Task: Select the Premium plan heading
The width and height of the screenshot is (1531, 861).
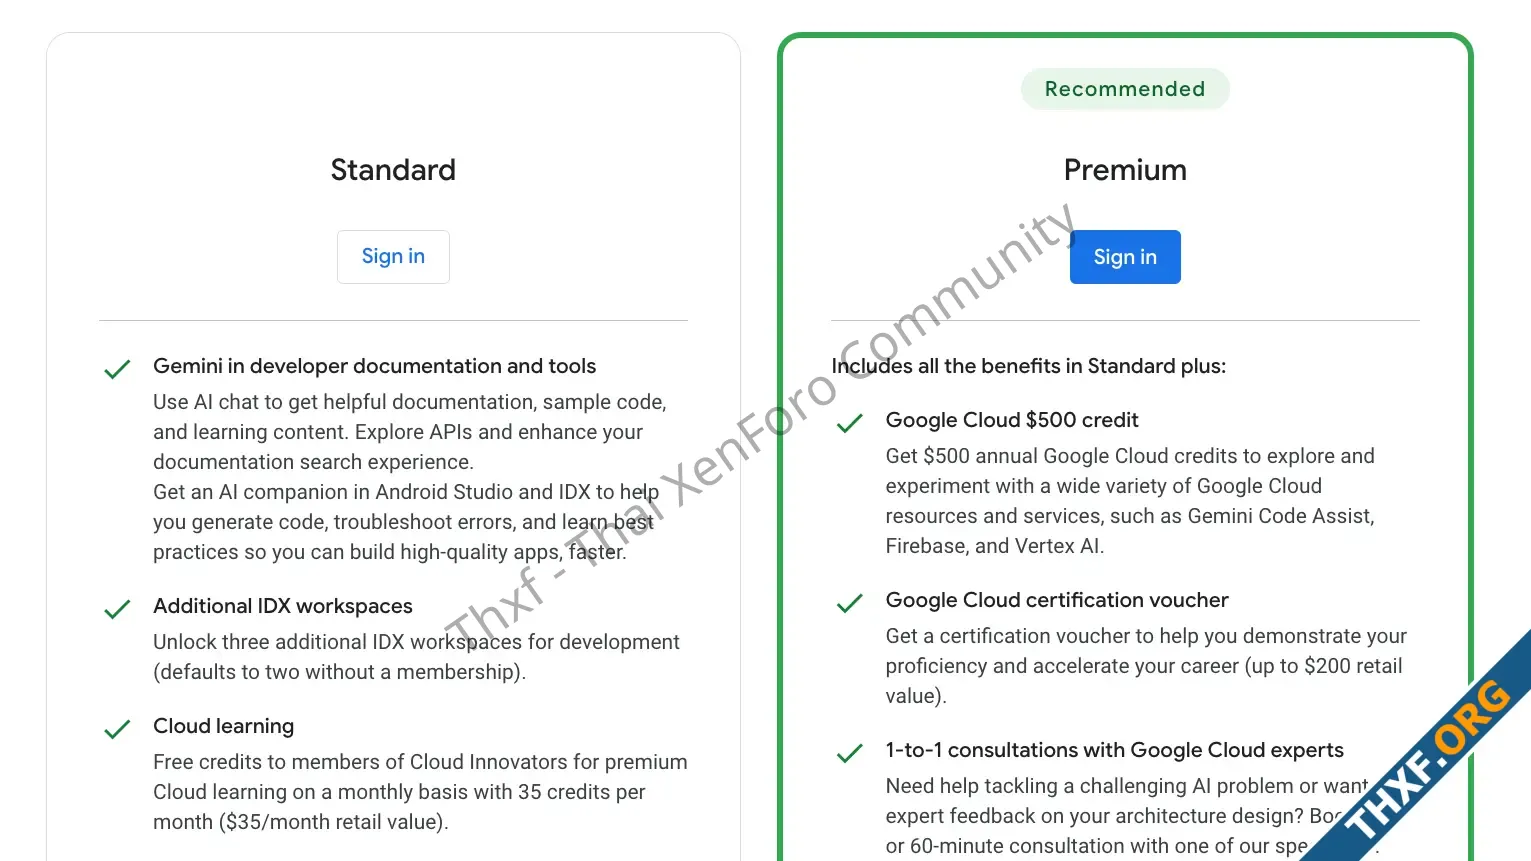Action: click(1125, 170)
